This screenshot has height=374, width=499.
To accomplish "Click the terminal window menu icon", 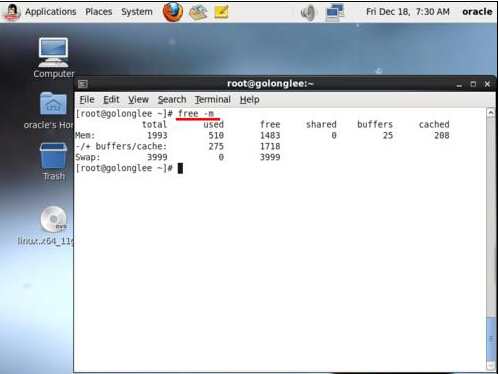I will [83, 84].
